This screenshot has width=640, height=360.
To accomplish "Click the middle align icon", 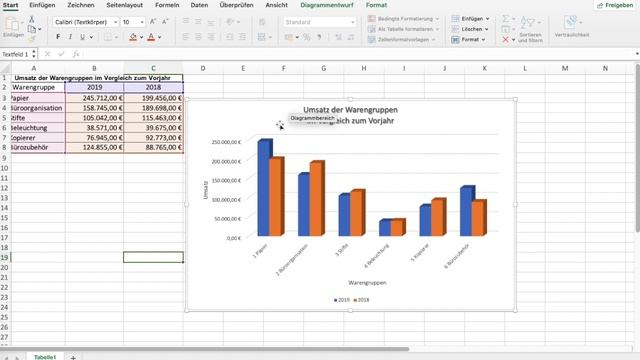I will pos(198,22).
